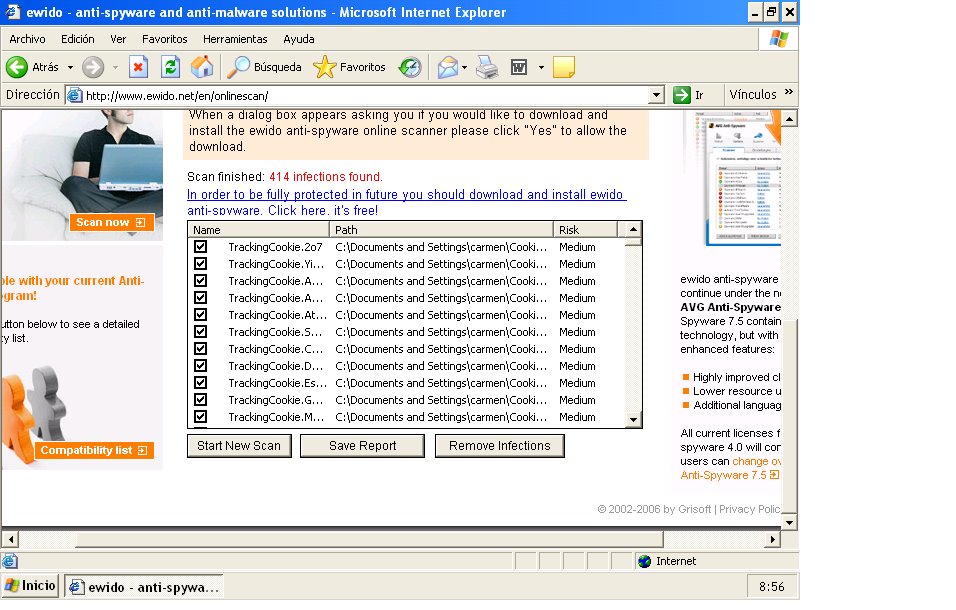Open the Archivo menu
Viewport: 956px width, 610px height.
(x=27, y=39)
